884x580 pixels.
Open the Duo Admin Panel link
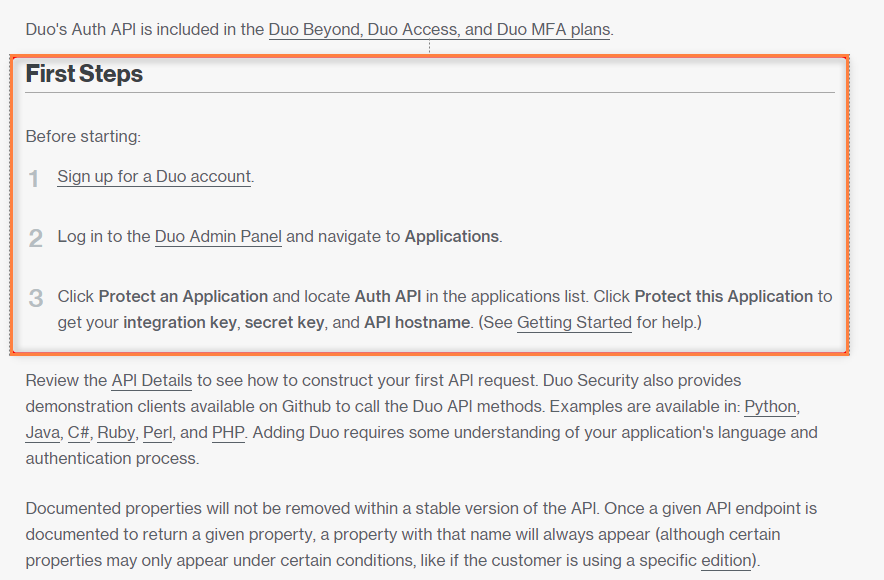point(218,236)
